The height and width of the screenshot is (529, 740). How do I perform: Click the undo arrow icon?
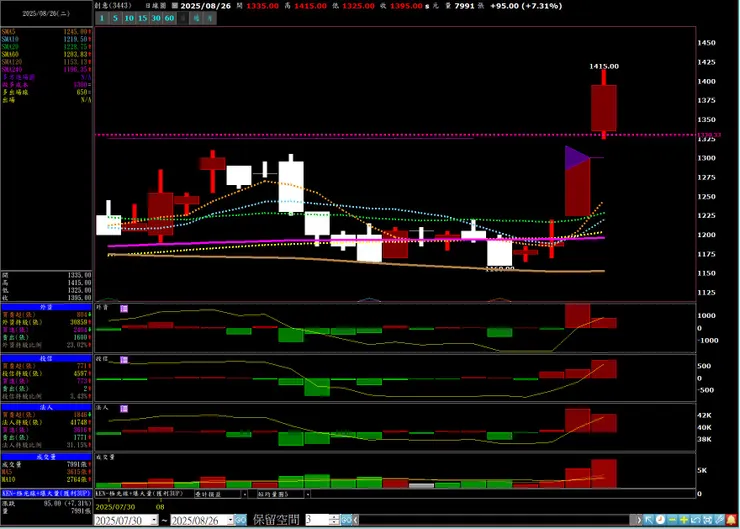pyautogui.click(x=696, y=520)
